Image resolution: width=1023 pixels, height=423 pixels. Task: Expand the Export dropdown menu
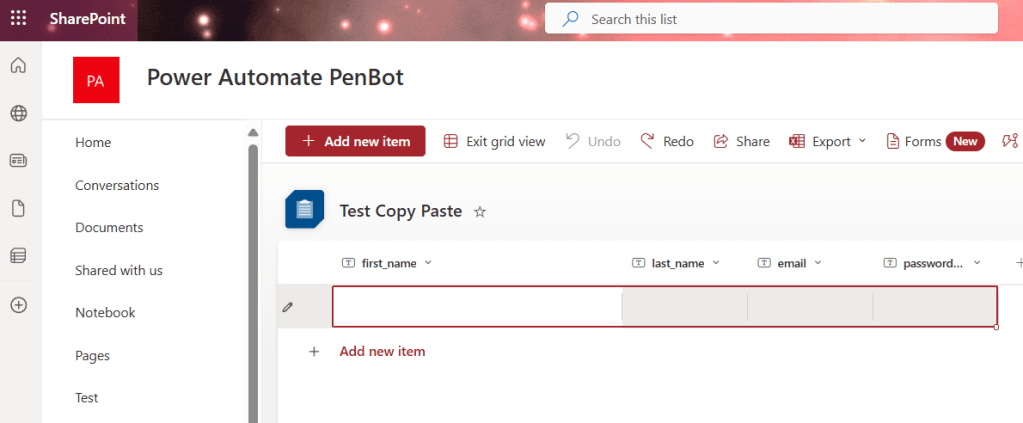click(x=829, y=142)
